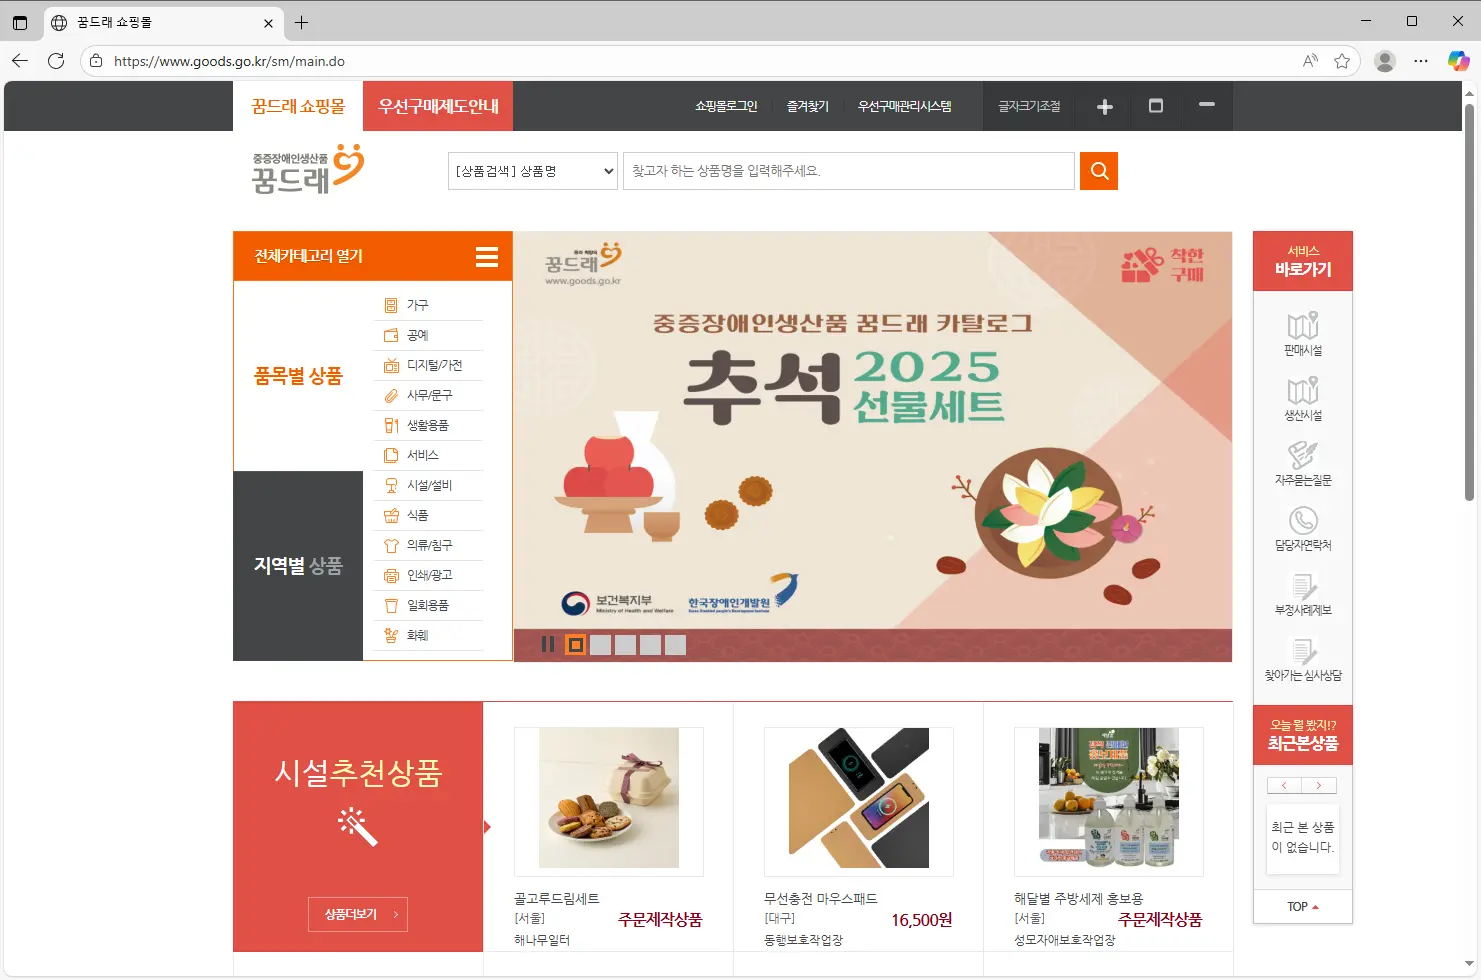Open 판매시설 map shortcut
This screenshot has height=980, width=1481.
pos(1303,333)
